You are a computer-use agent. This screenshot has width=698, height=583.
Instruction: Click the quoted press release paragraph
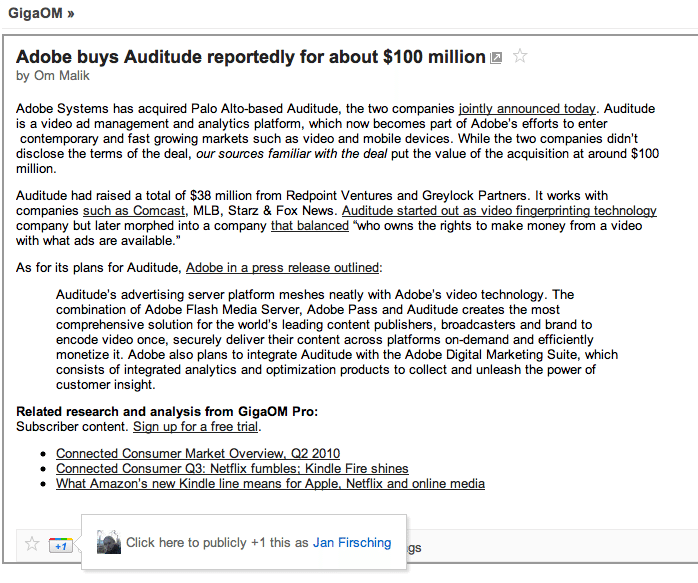click(337, 340)
